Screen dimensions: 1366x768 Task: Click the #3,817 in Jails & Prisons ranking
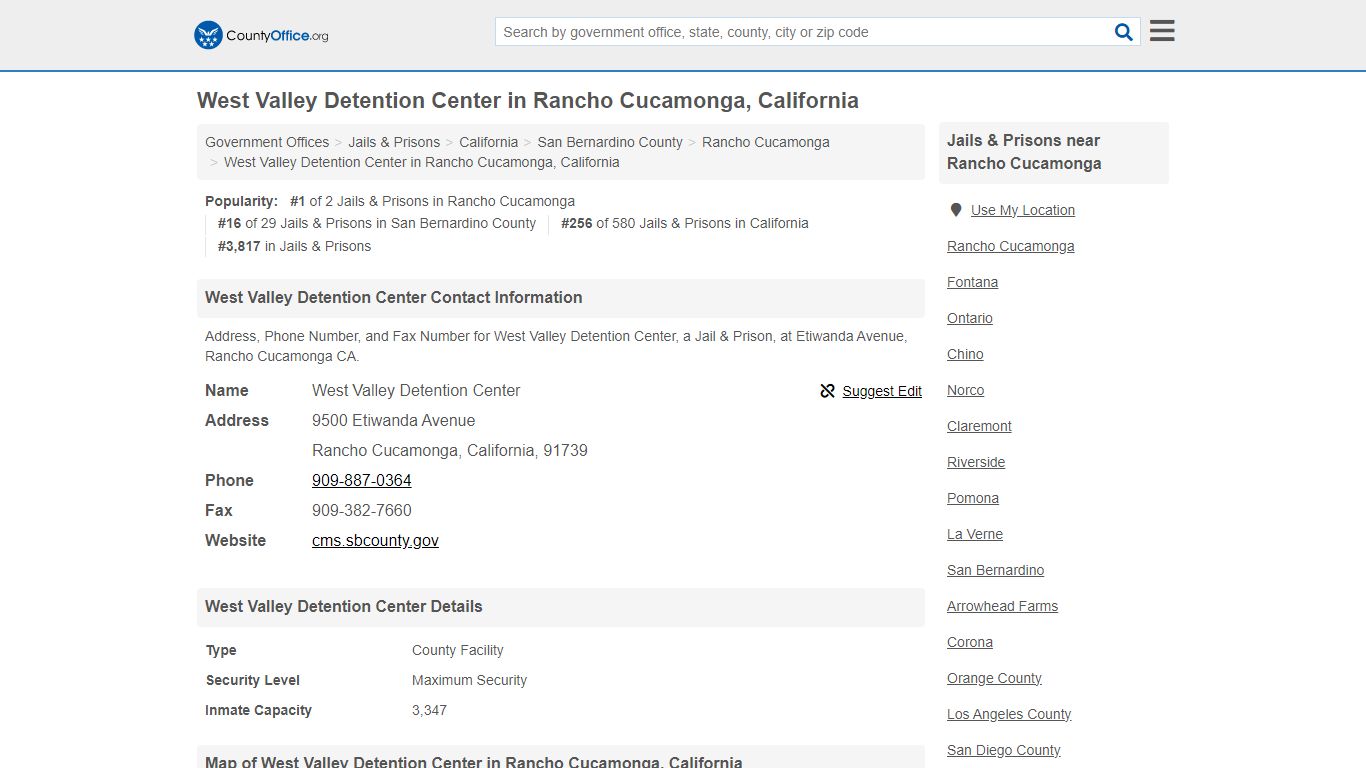tap(295, 246)
